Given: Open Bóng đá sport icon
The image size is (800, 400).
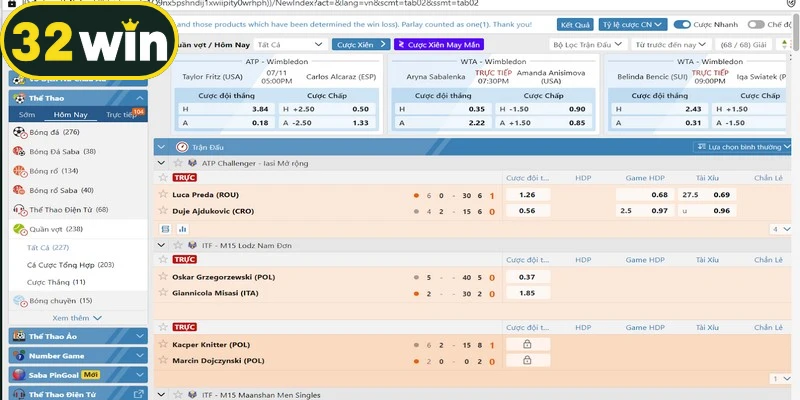Looking at the screenshot, I should coord(19,132).
